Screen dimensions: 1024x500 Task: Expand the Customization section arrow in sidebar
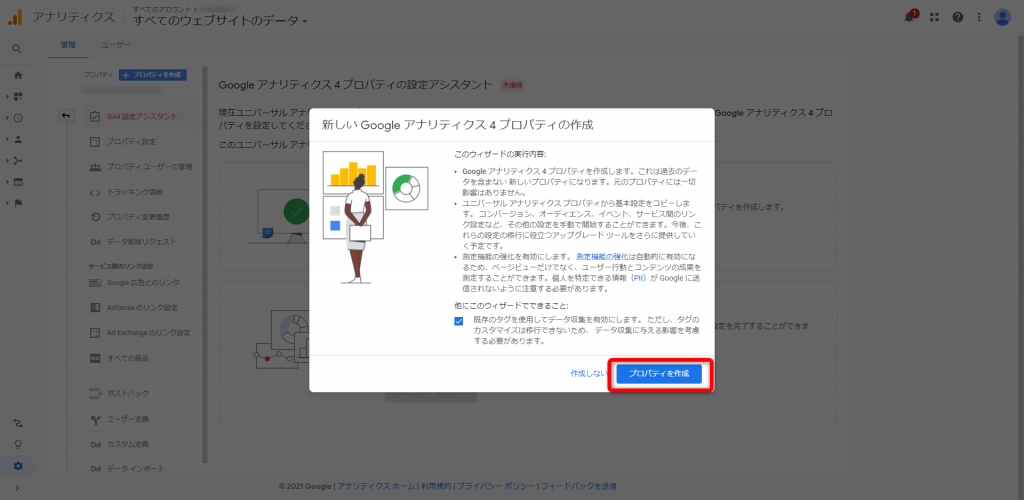click(7, 97)
